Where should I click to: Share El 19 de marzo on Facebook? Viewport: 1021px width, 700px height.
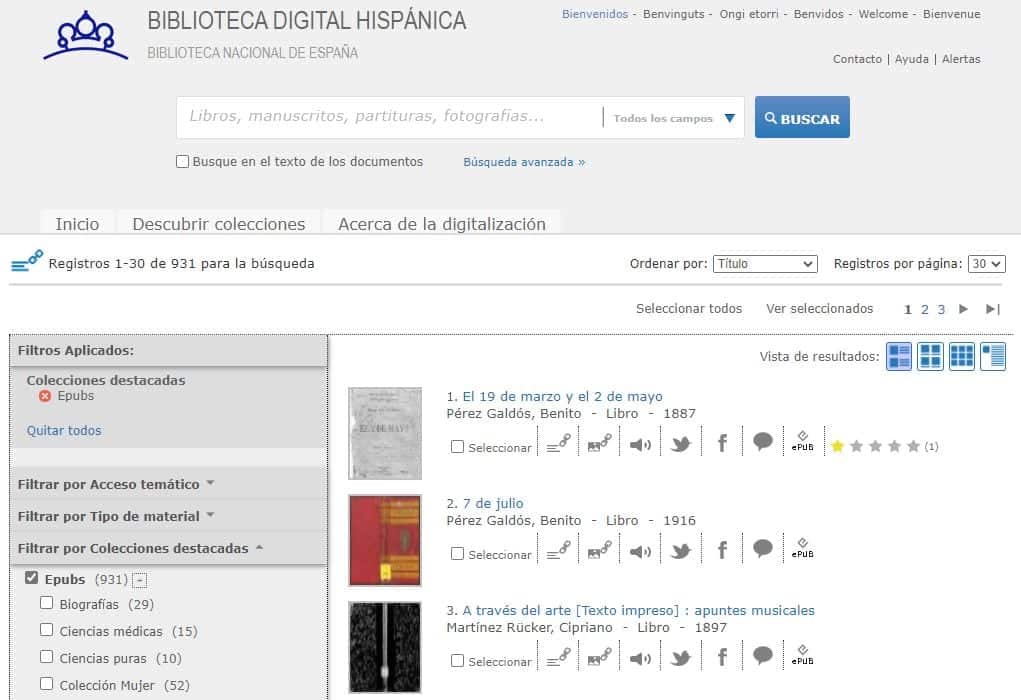pos(721,444)
